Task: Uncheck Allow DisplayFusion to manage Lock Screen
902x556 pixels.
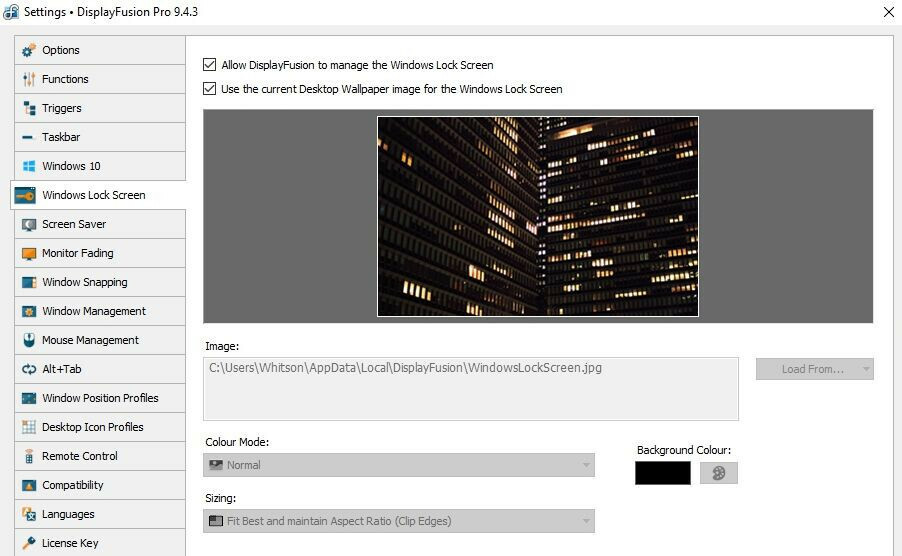Action: point(209,65)
